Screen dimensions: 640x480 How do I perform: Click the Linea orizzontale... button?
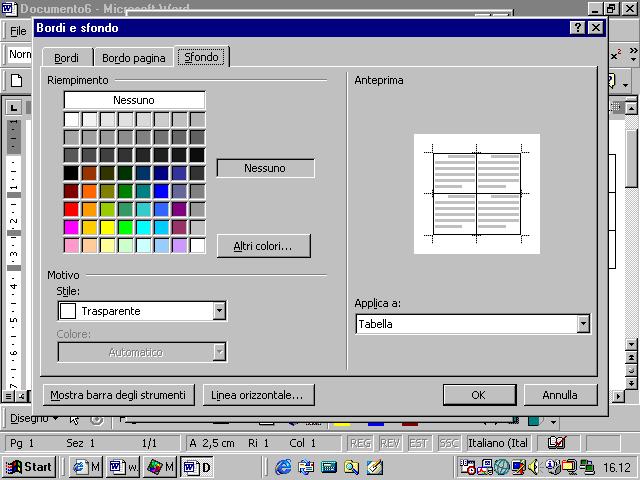tap(258, 395)
